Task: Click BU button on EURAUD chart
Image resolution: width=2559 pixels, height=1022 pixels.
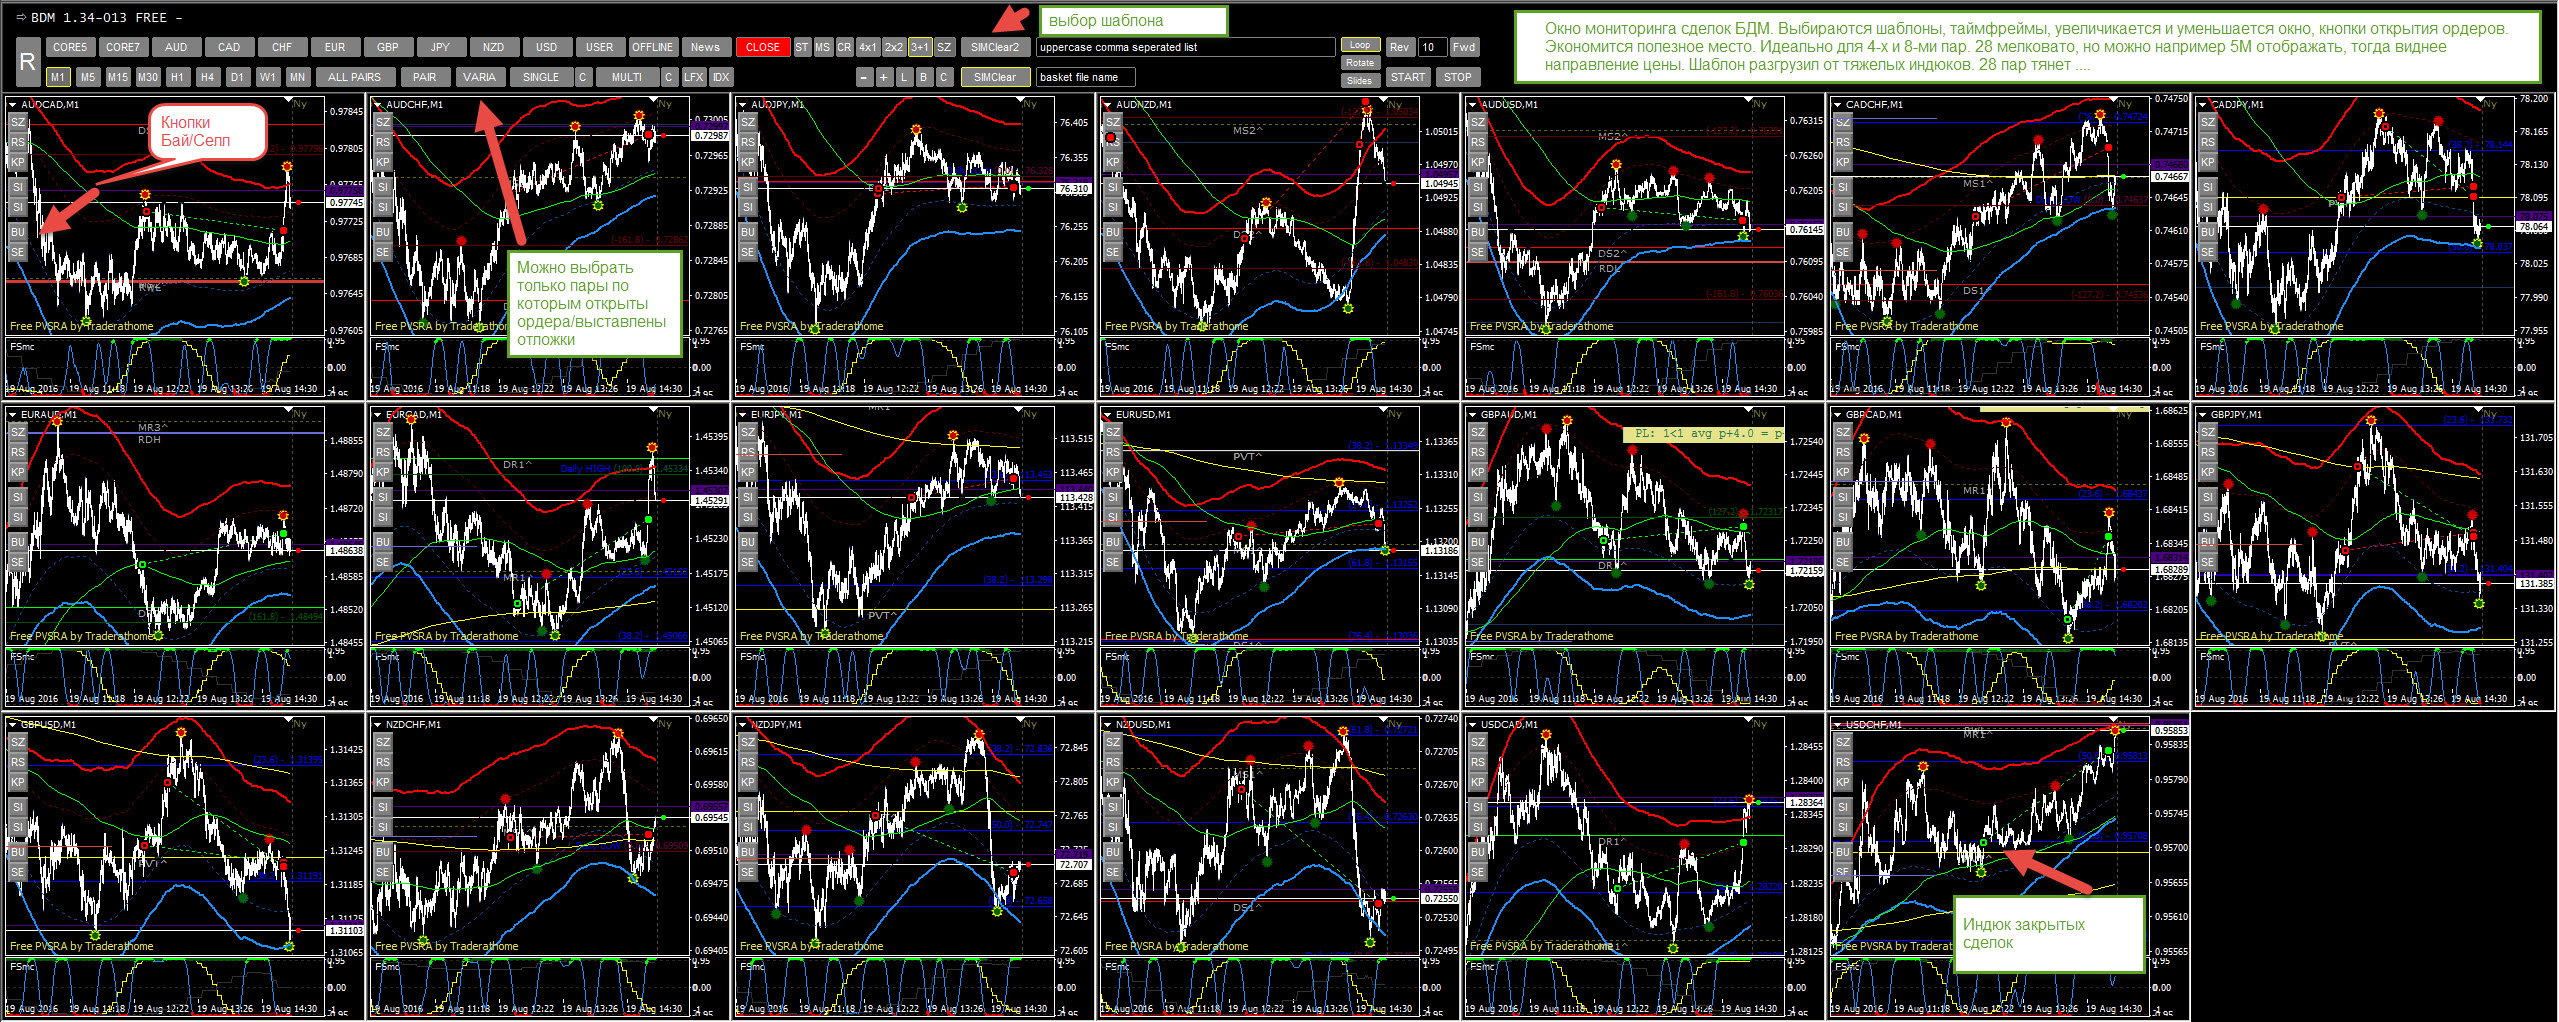Action: [x=17, y=542]
